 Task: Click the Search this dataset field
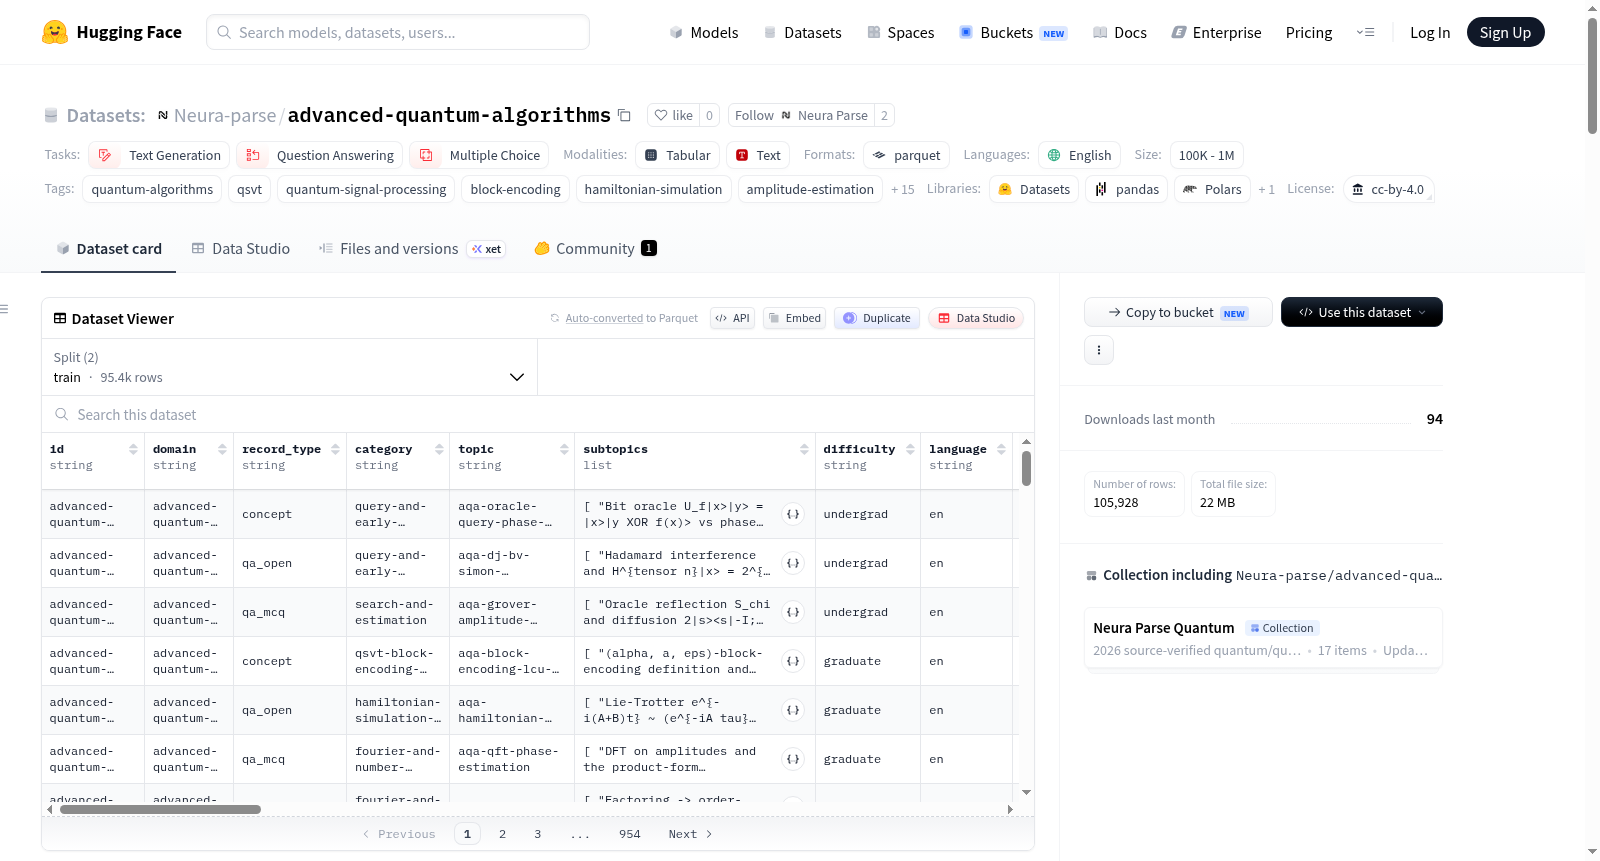[538, 414]
